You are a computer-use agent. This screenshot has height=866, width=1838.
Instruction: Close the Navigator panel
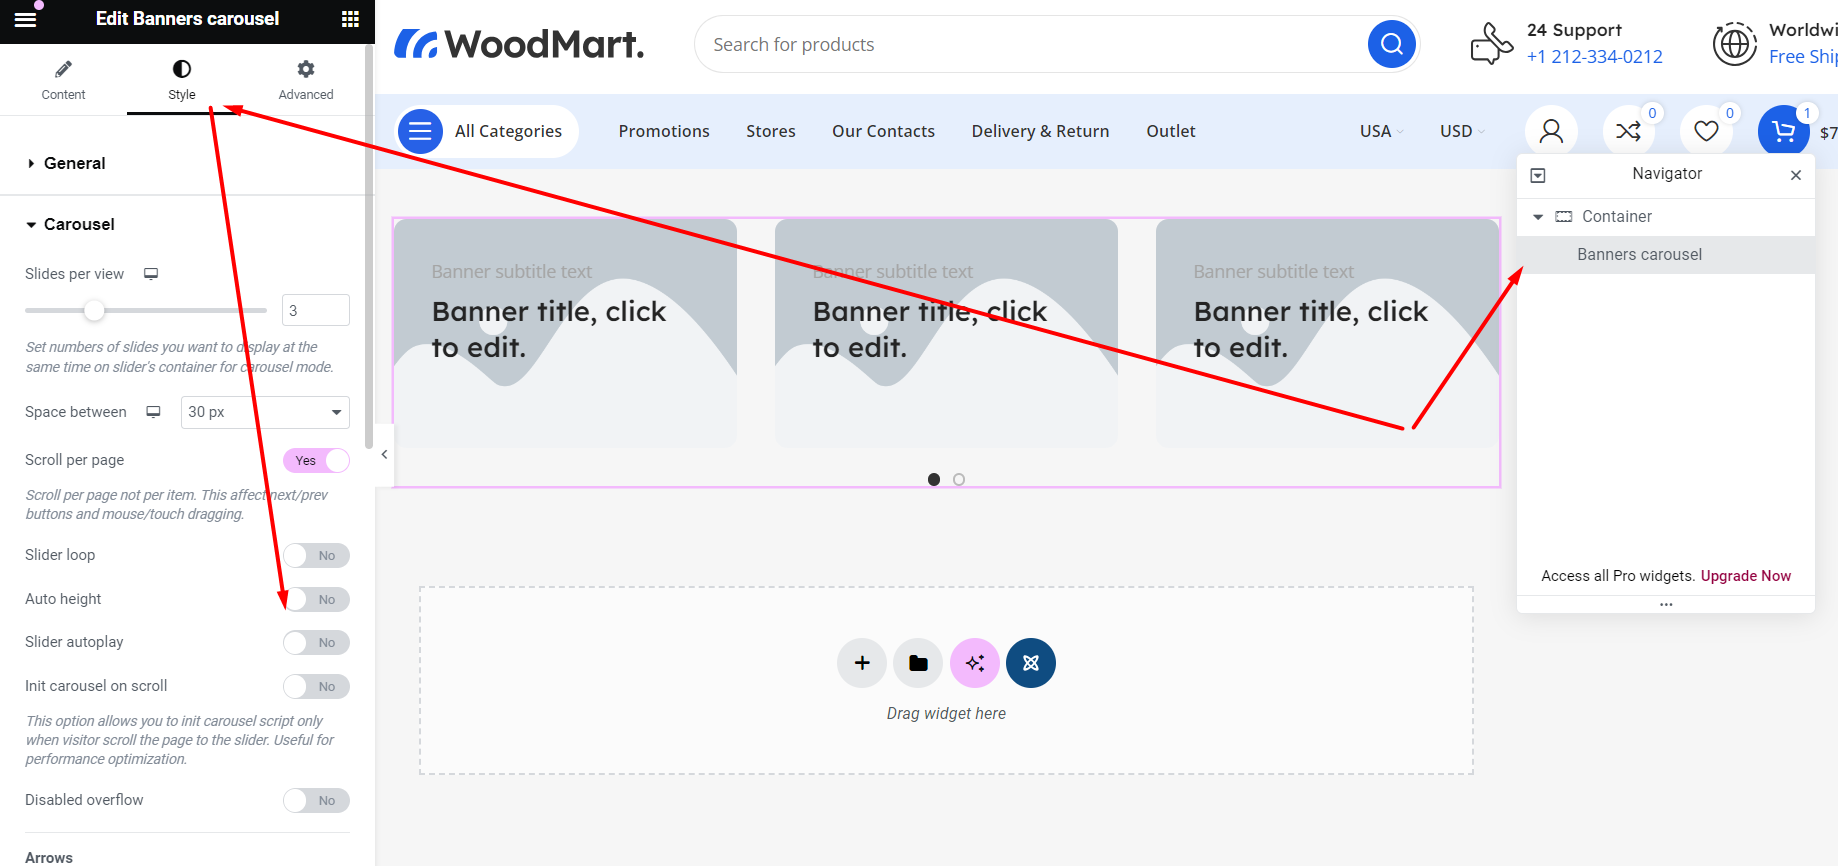coord(1796,175)
